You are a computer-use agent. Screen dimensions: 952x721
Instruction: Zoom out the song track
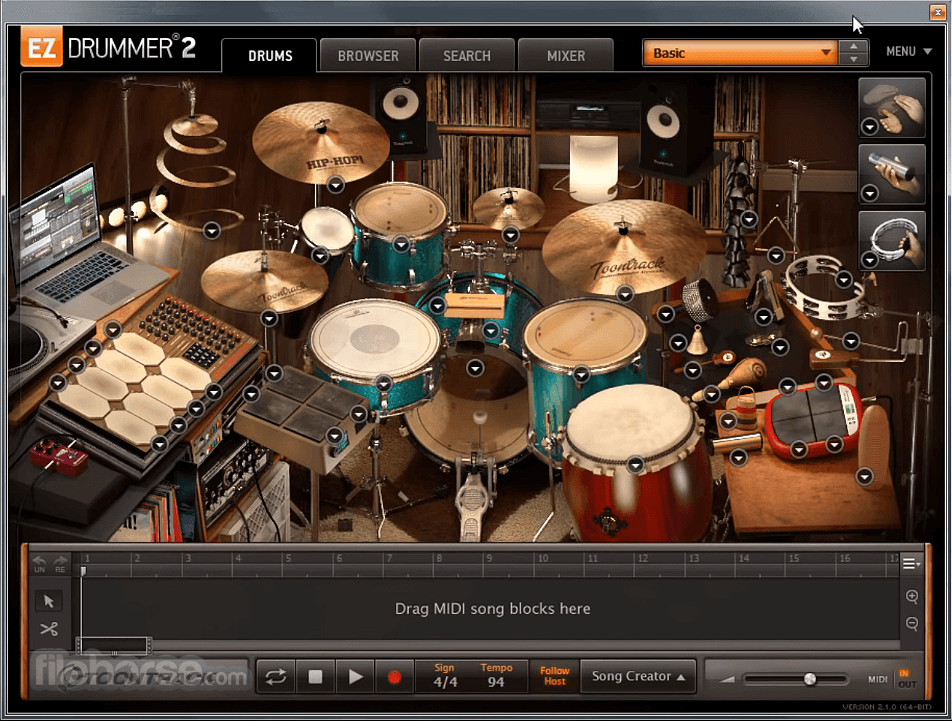(911, 623)
